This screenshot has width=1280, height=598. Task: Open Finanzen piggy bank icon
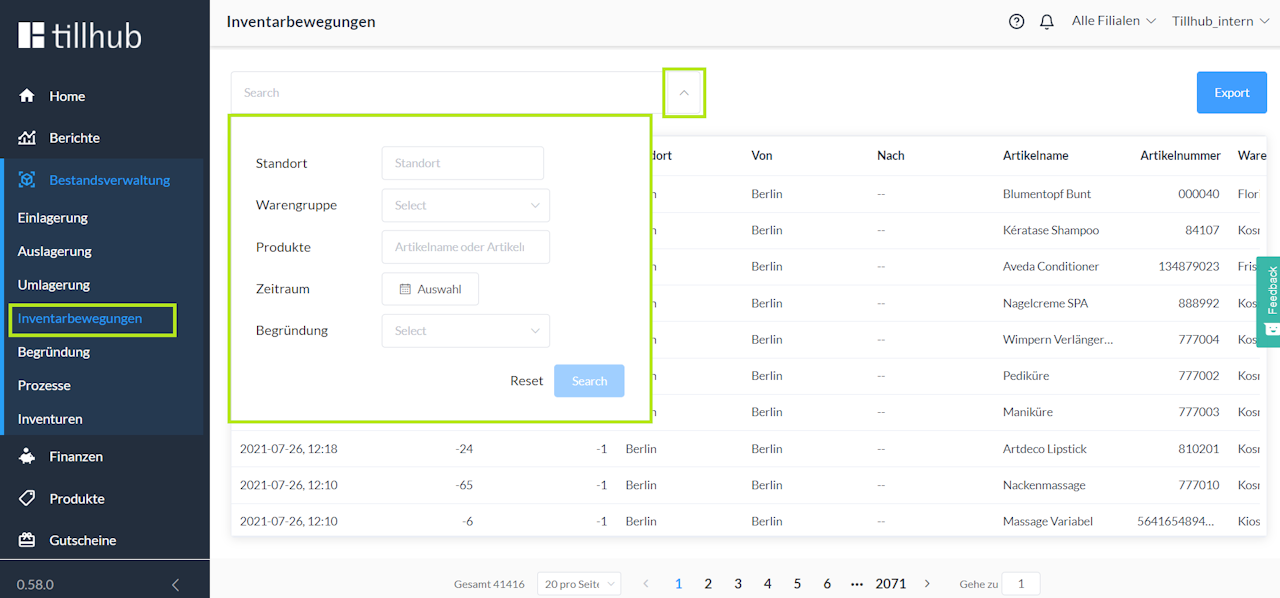point(28,456)
